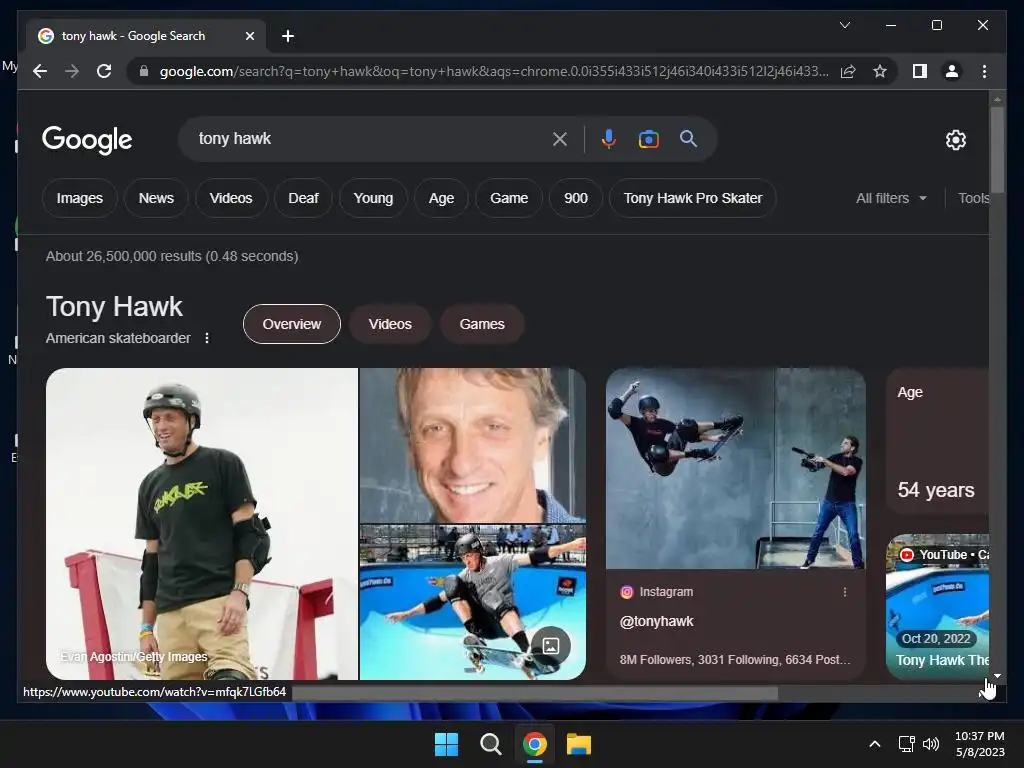This screenshot has height=768, width=1024.
Task: Open photo of skater in Quiksilver shirt
Action: click(x=202, y=524)
